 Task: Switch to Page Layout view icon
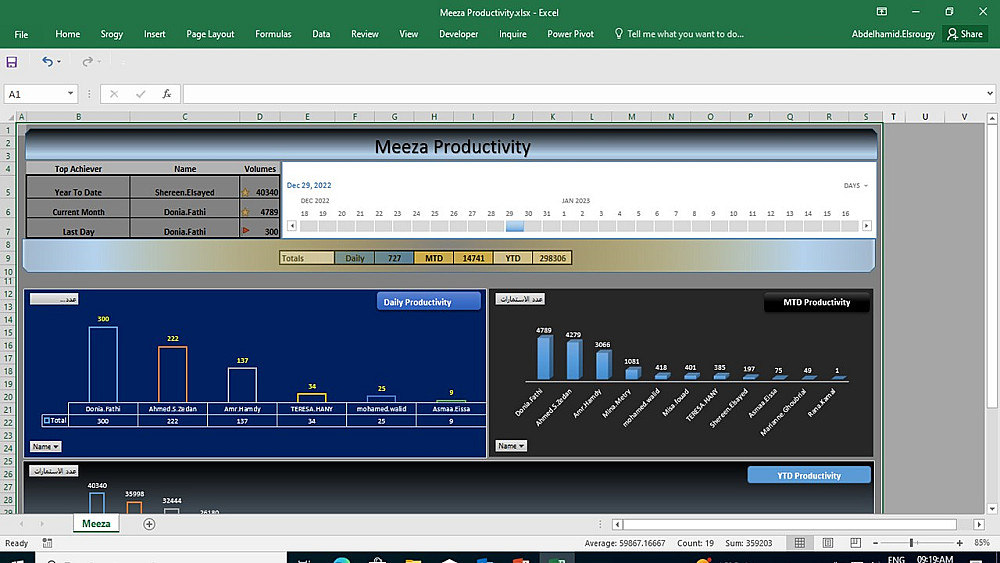coord(828,543)
